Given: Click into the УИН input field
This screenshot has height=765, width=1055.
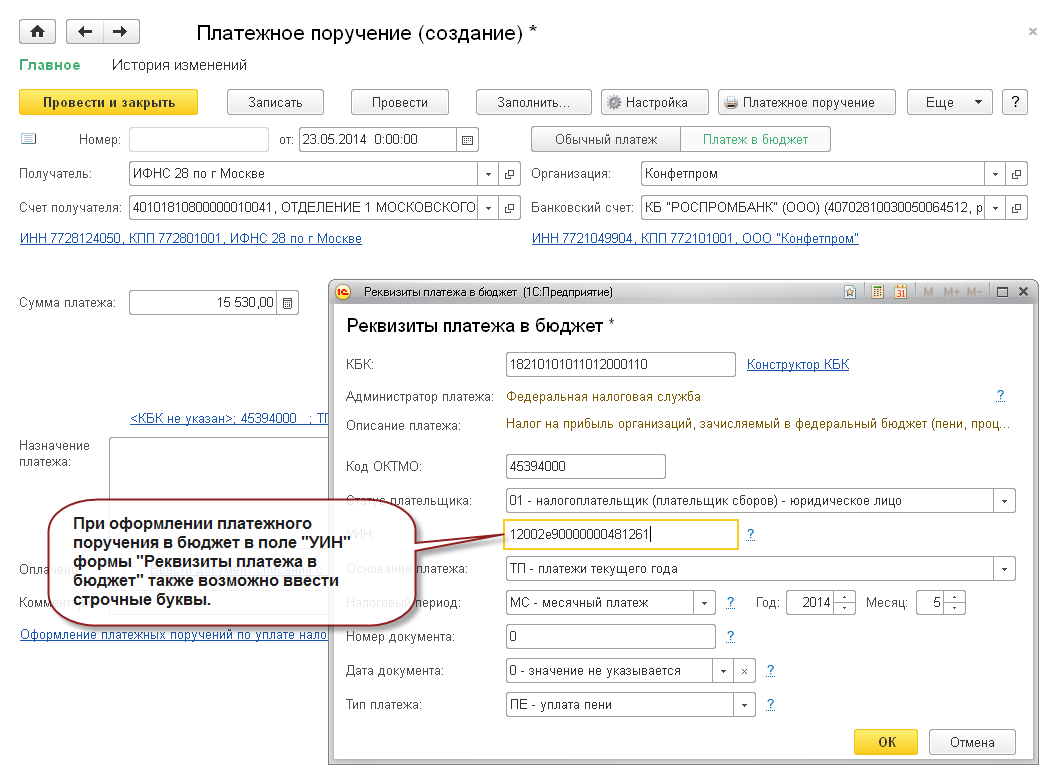Looking at the screenshot, I should point(620,534).
